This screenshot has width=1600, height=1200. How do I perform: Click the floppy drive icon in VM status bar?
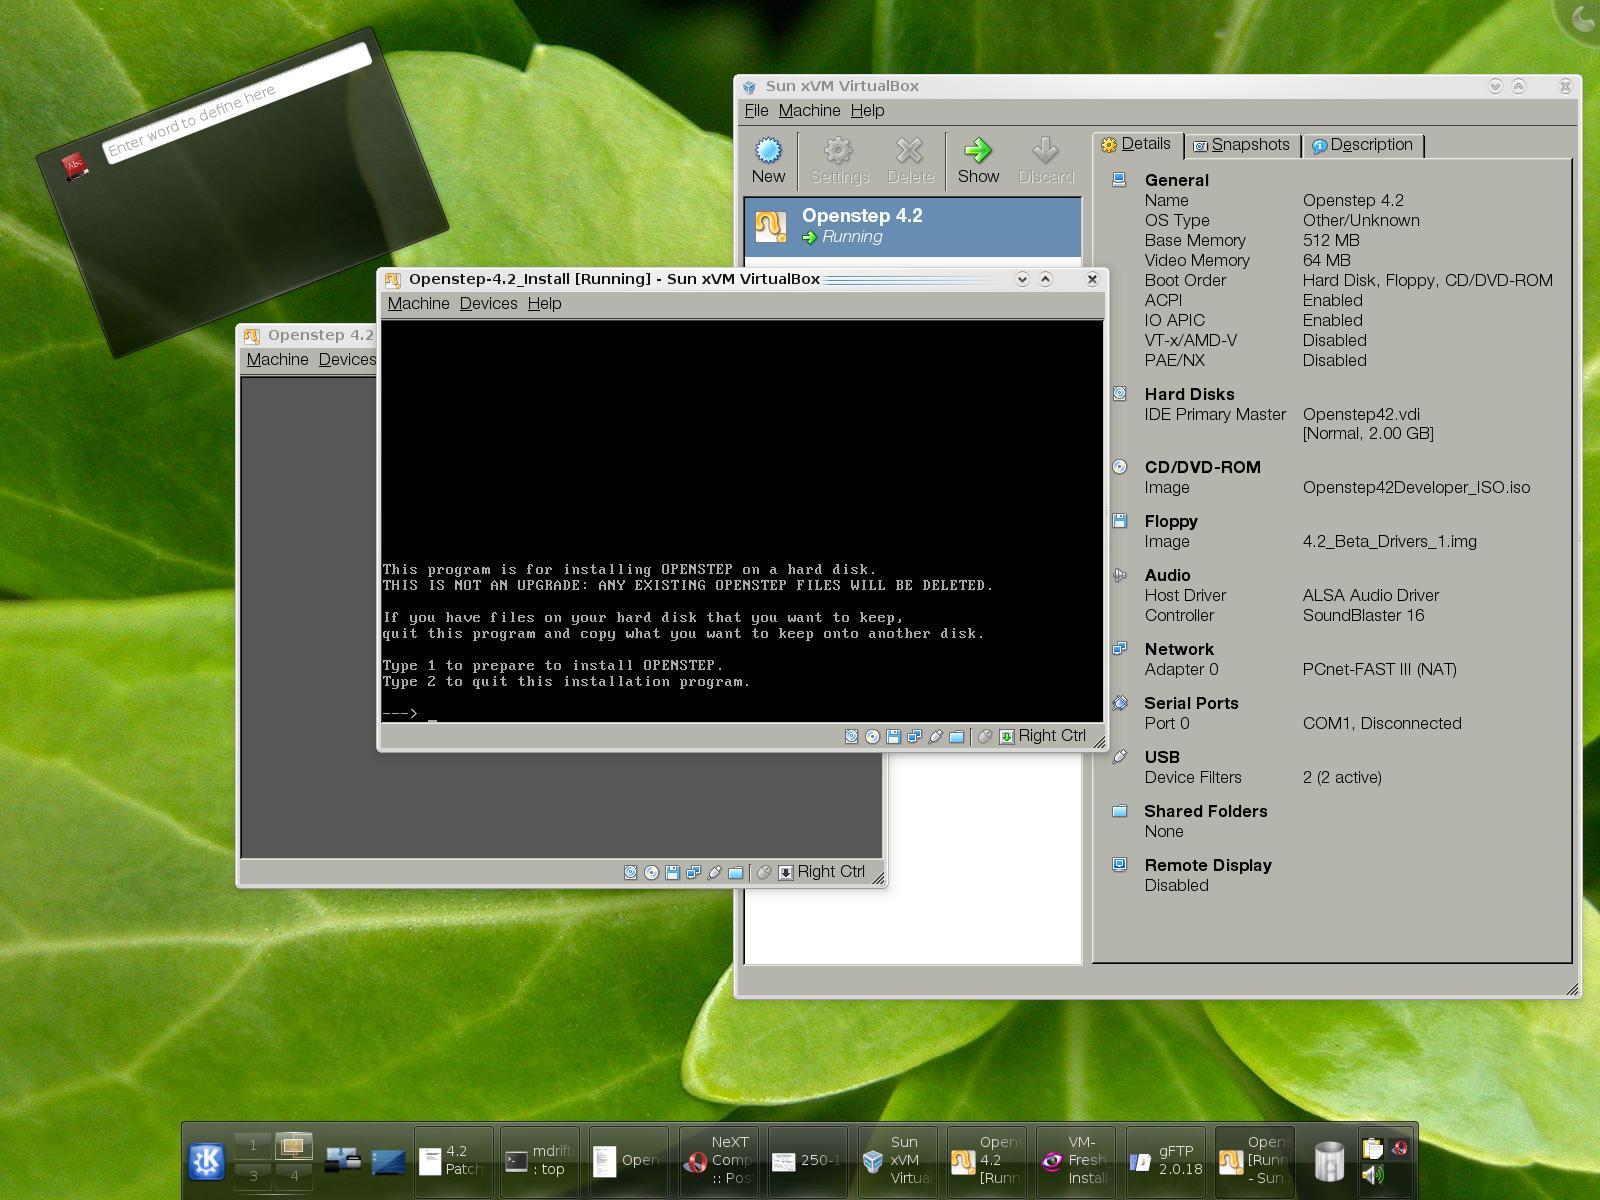893,737
